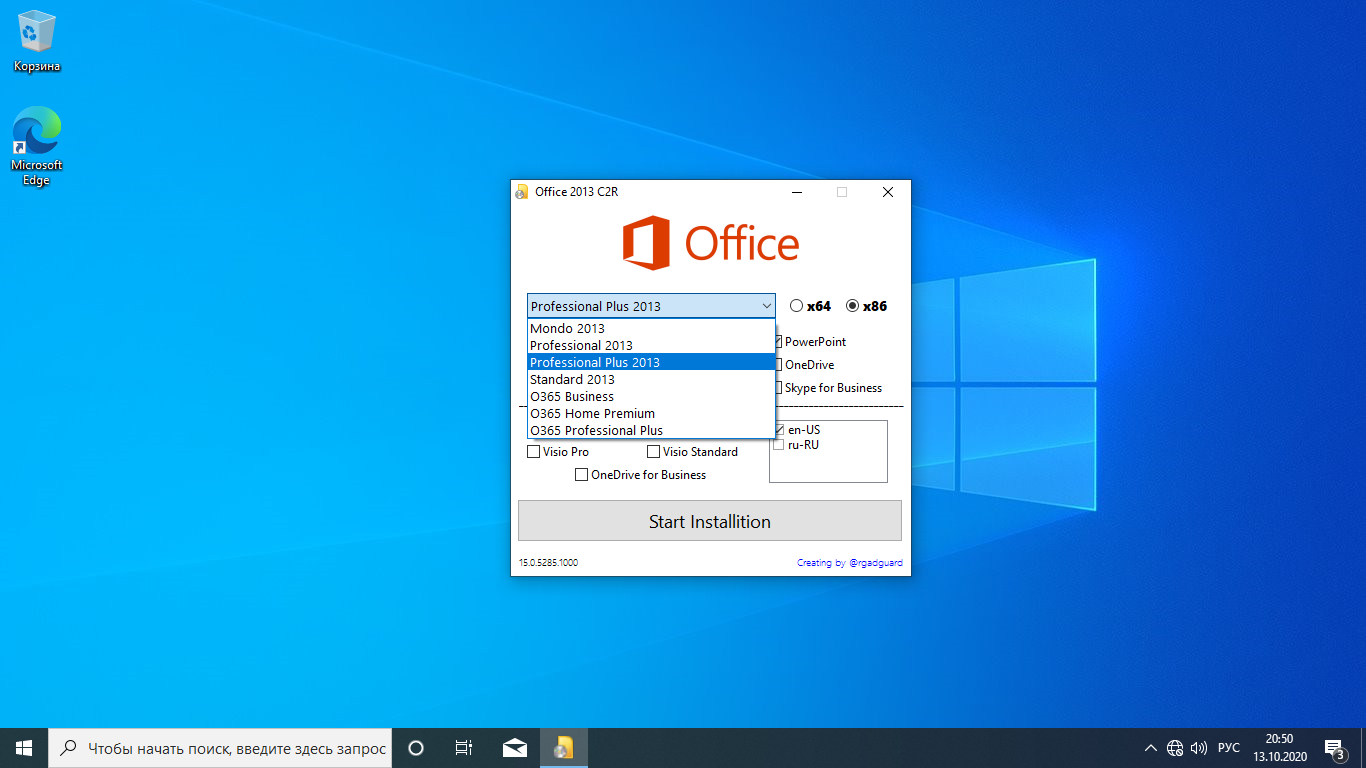This screenshot has height=768, width=1366.
Task: Uncheck the PowerPoint checkbox
Action: (779, 342)
